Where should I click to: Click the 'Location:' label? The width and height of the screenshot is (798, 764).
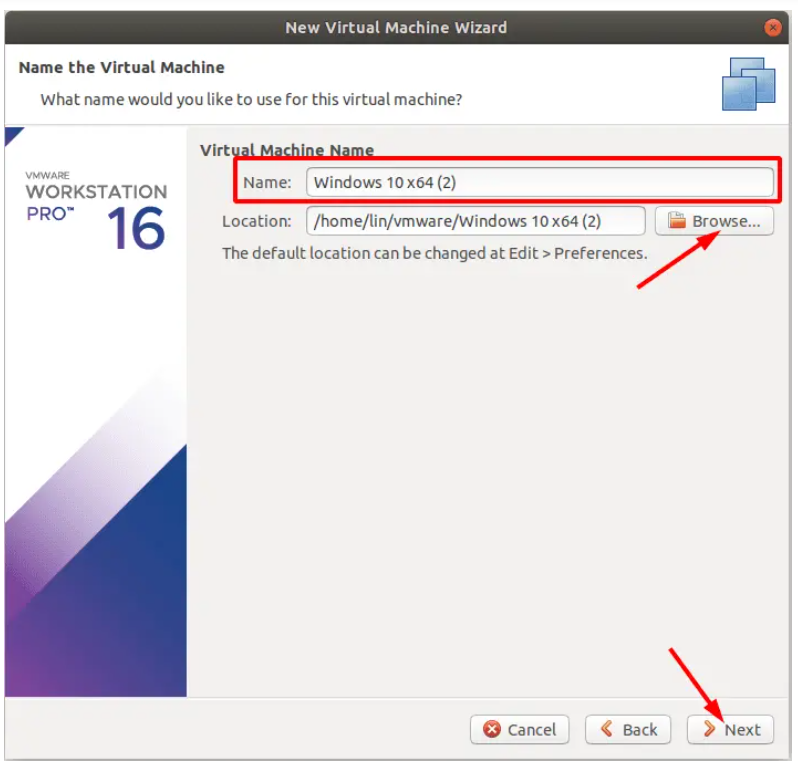tap(256, 221)
